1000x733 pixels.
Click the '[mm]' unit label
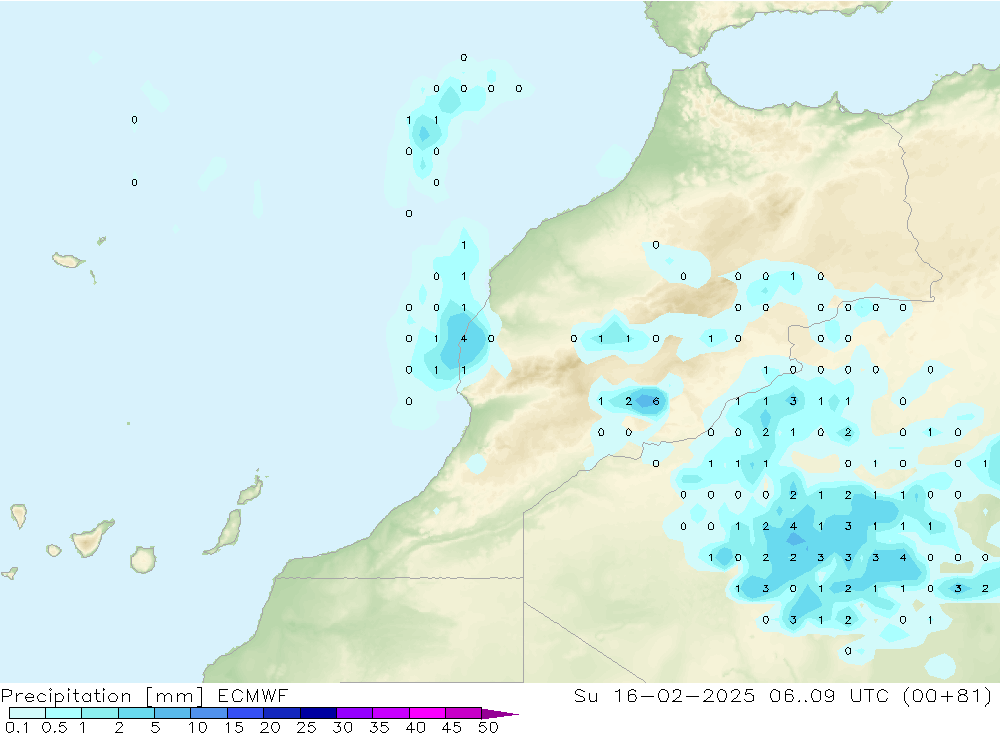(x=174, y=695)
